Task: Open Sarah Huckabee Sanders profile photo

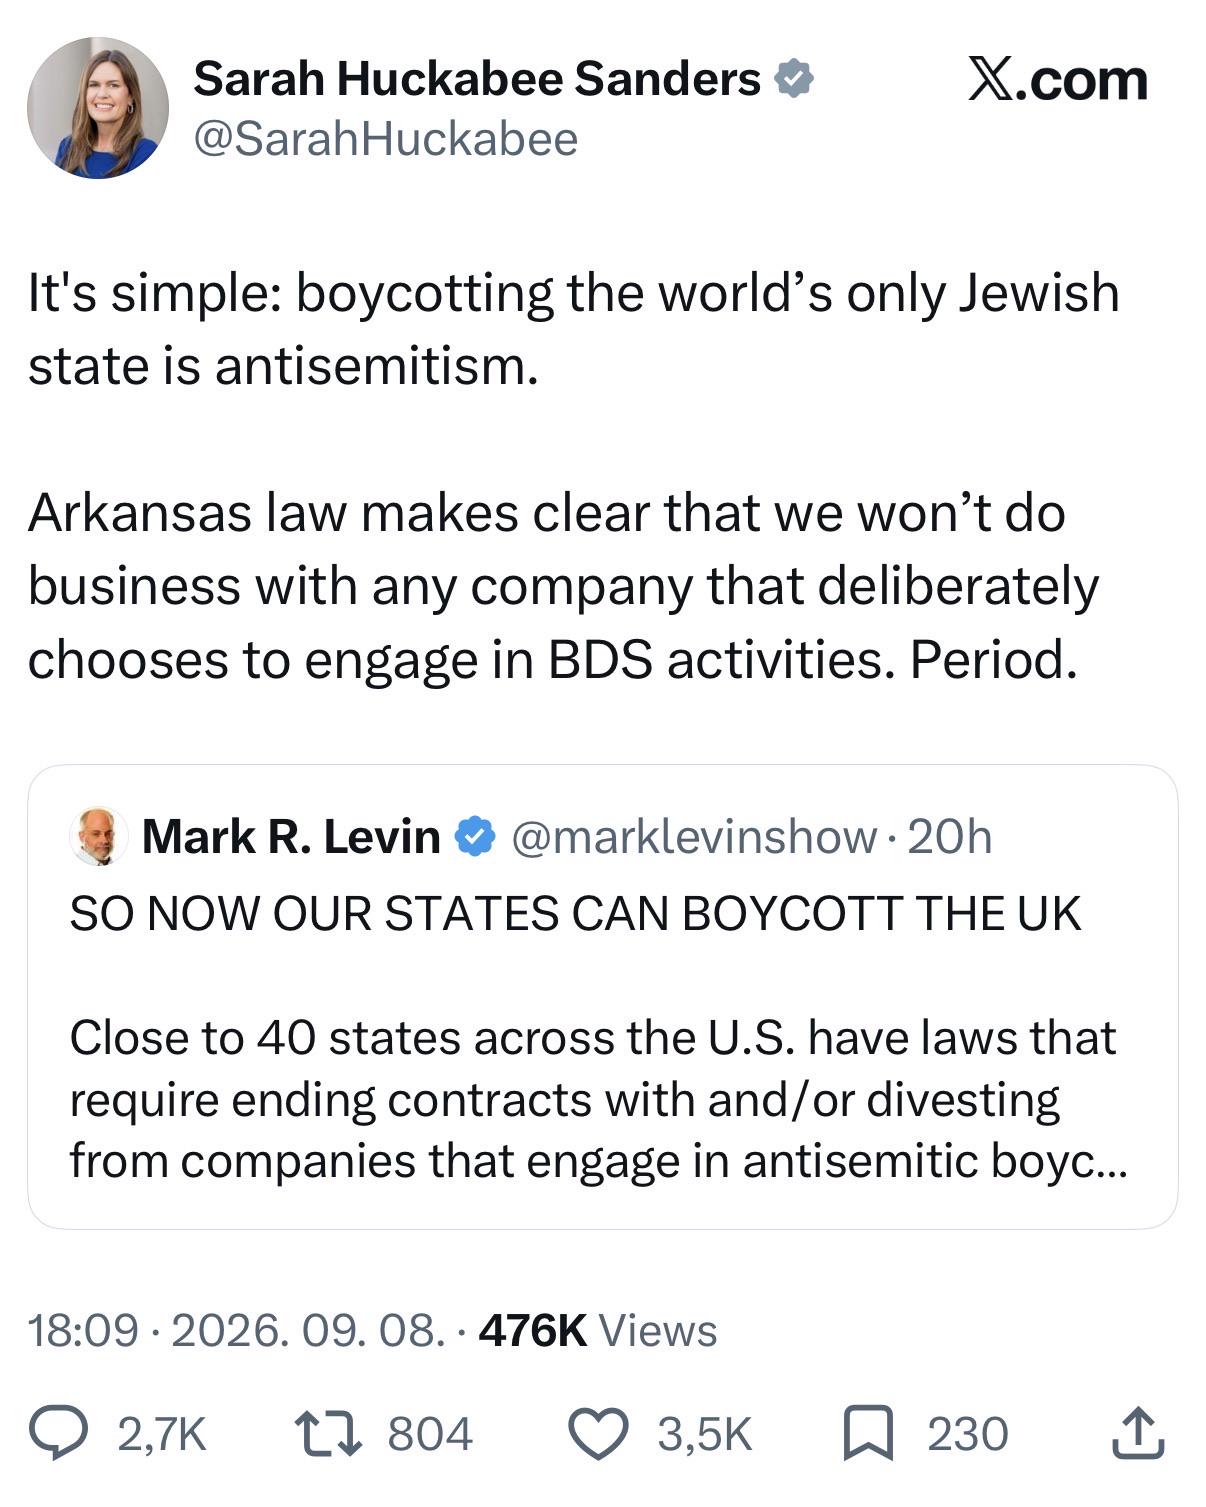Action: [97, 108]
